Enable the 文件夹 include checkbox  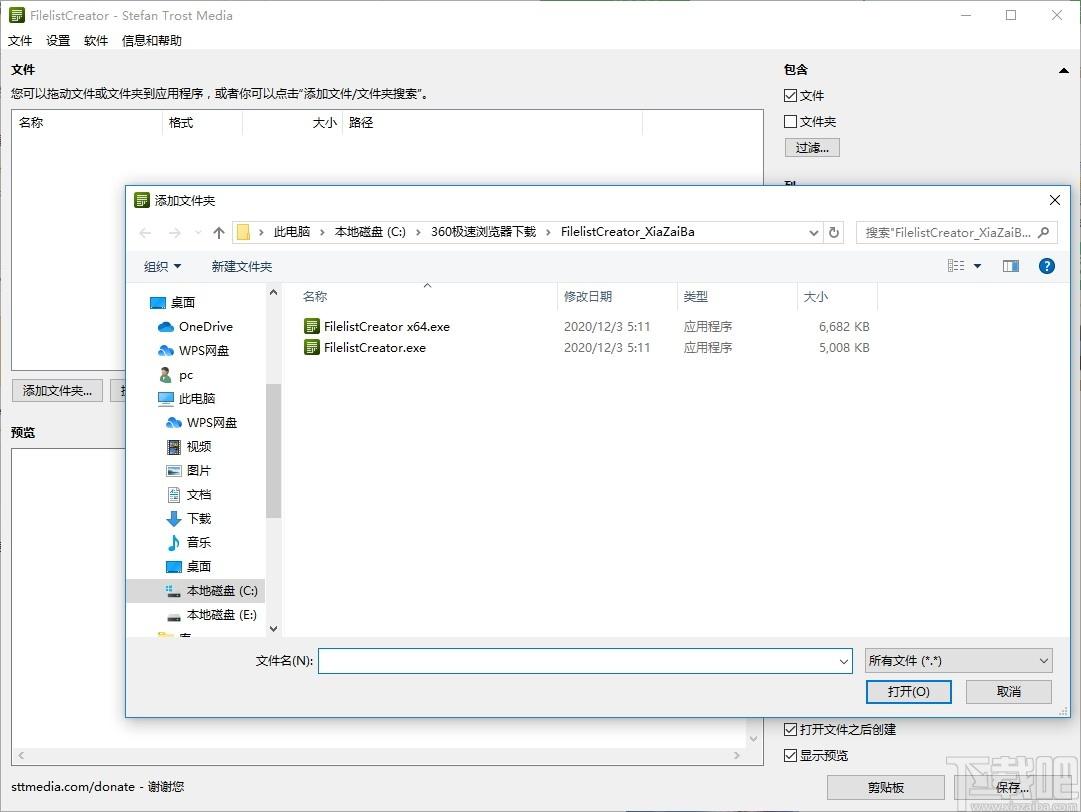791,121
